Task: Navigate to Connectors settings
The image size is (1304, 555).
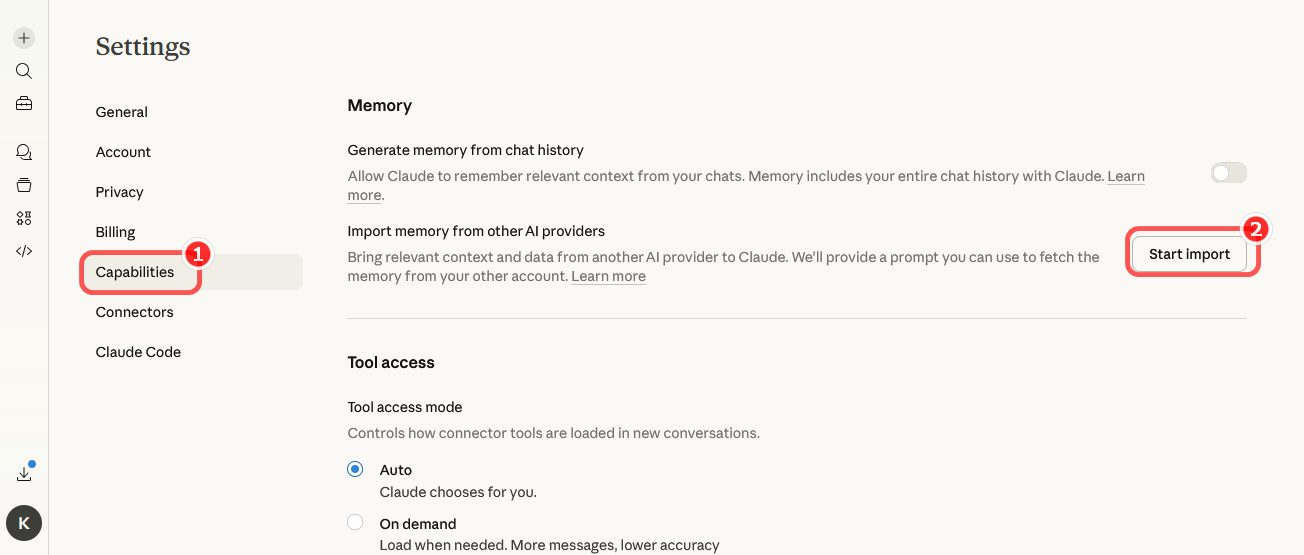Action: pyautogui.click(x=134, y=312)
